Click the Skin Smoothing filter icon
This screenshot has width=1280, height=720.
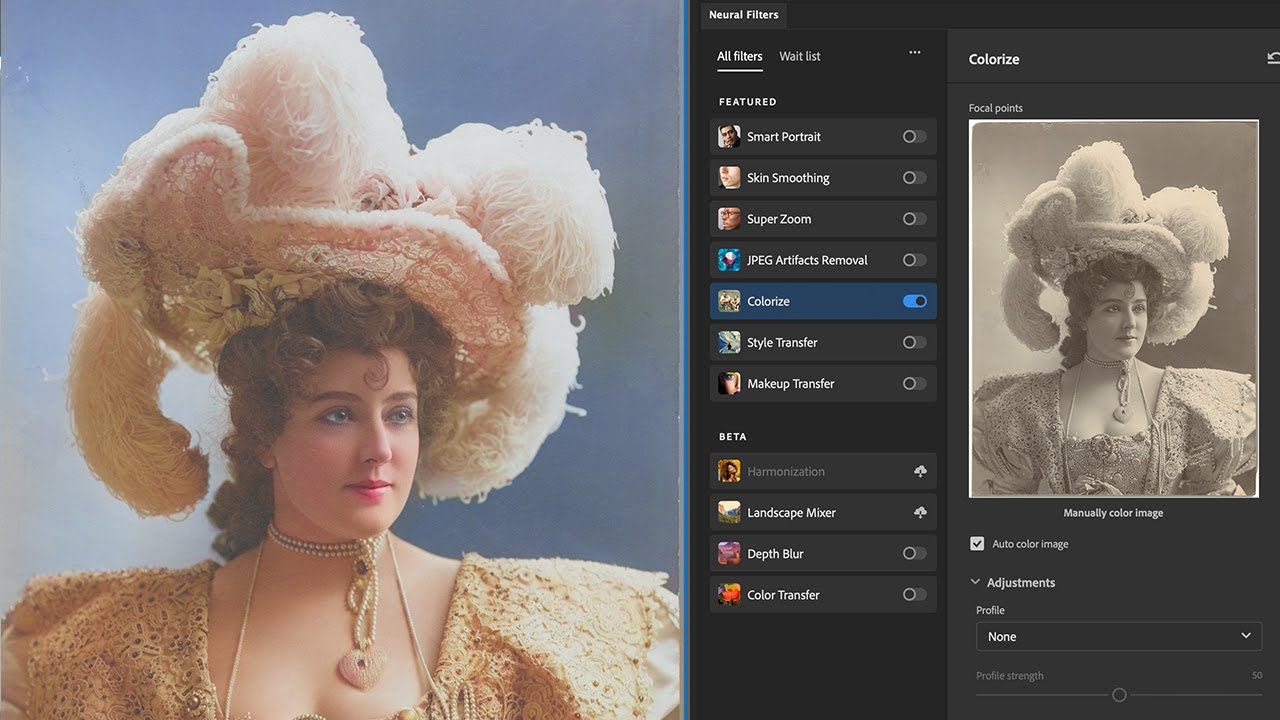(729, 177)
